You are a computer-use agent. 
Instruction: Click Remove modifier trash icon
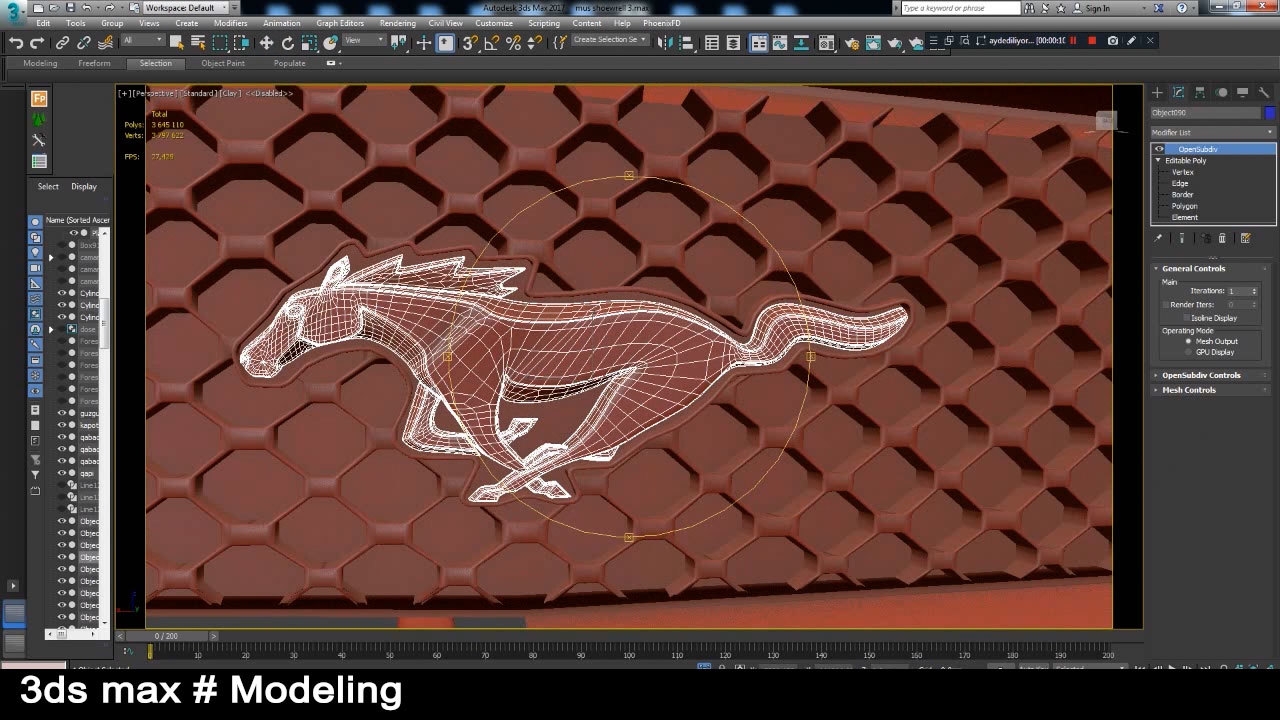(1222, 238)
